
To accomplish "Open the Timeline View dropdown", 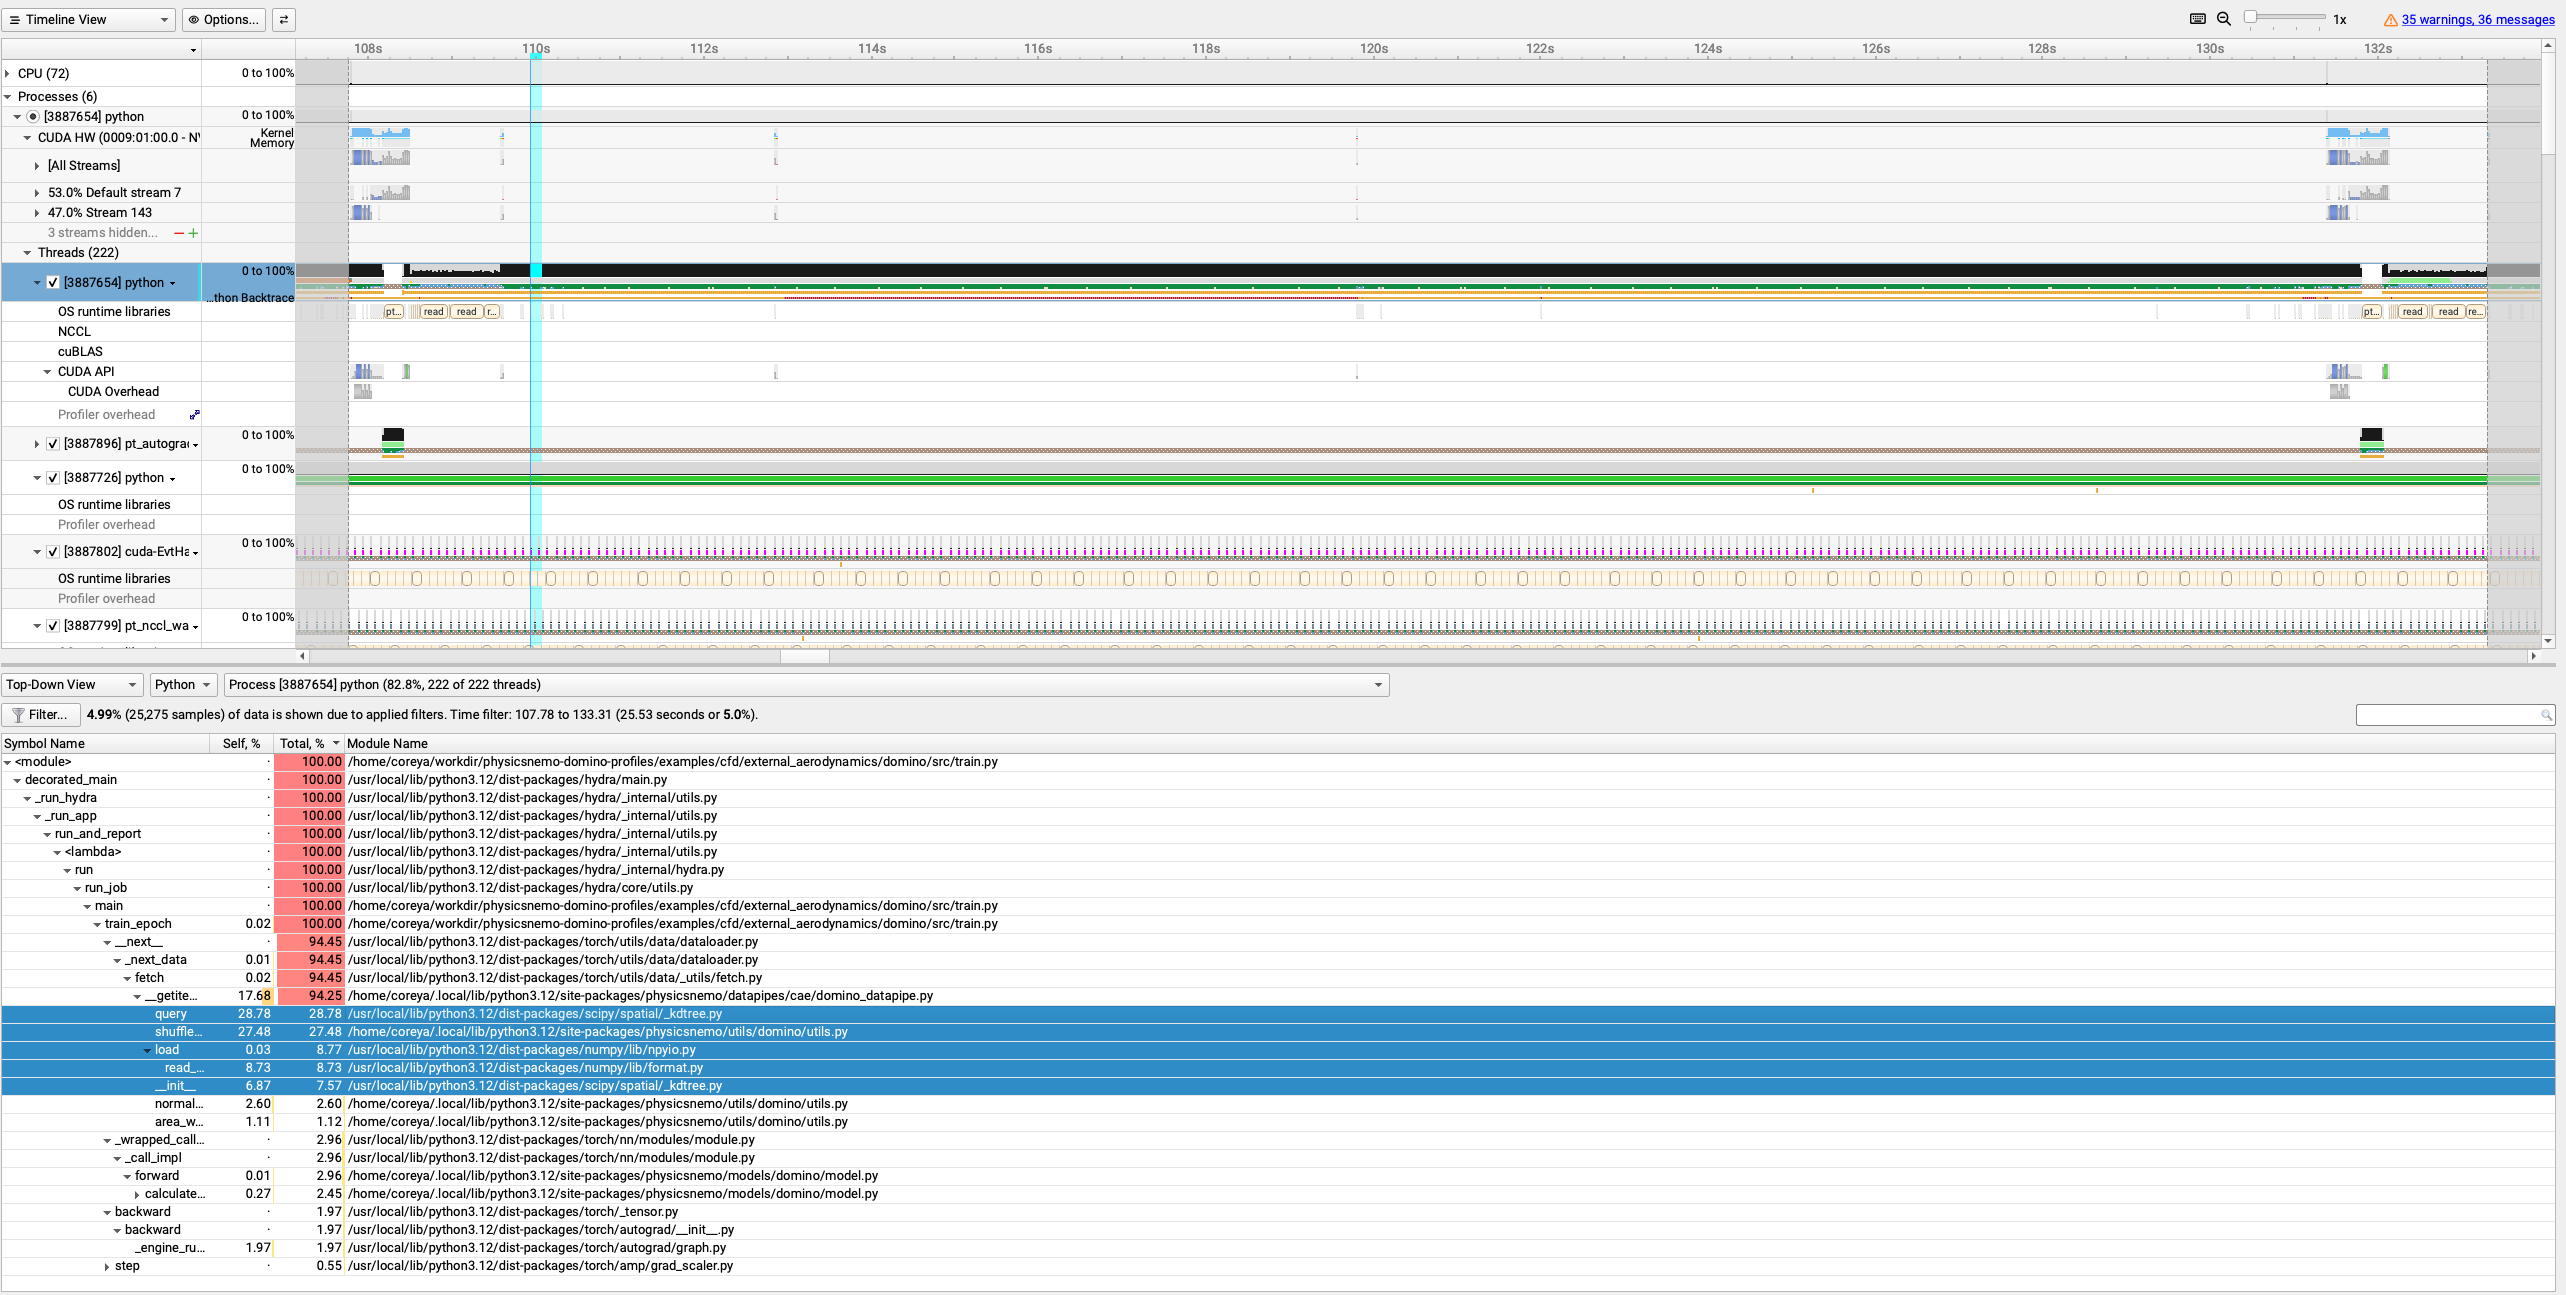I will pos(88,20).
